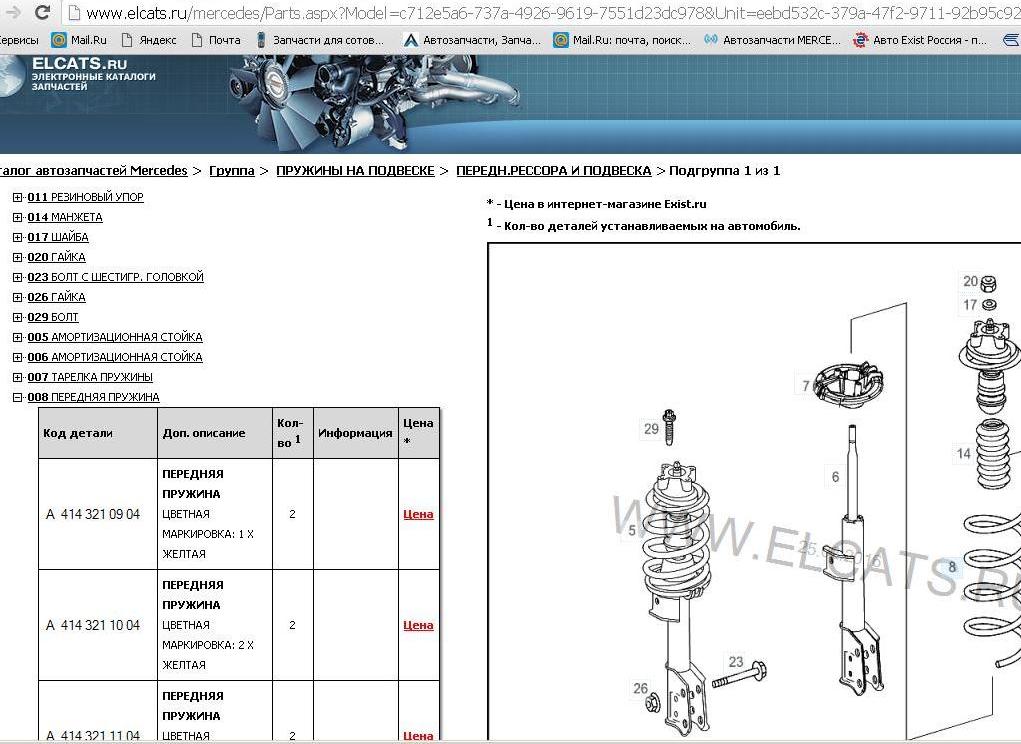1021x744 pixels.
Task: Click the browser forward arrow
Action: pyautogui.click(x=12, y=13)
